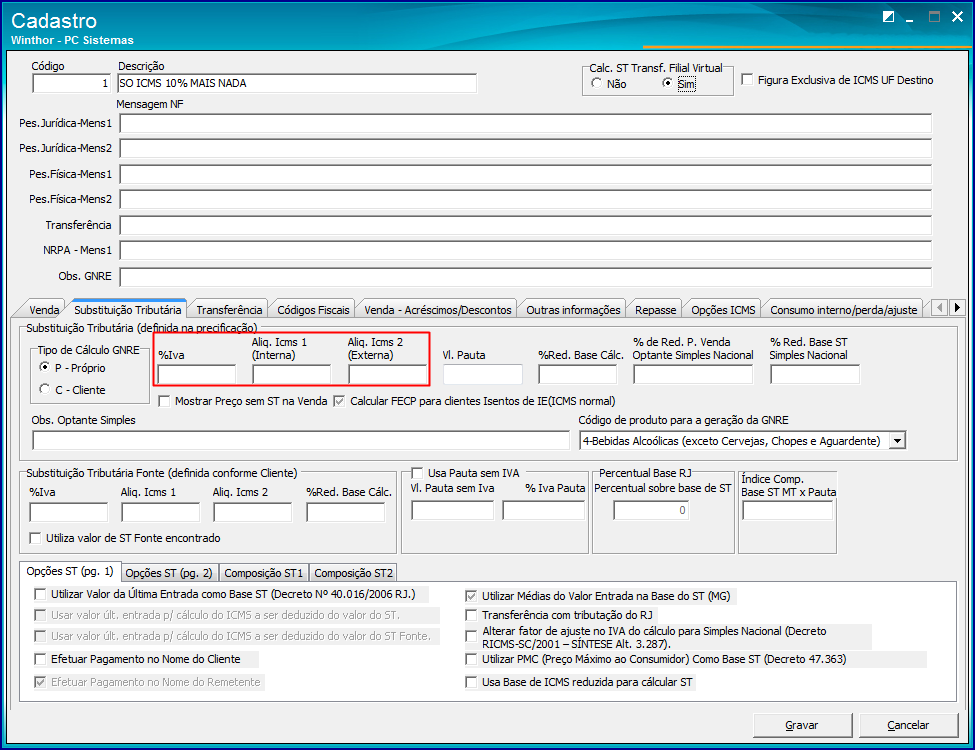Choose P - Próprio for Tipo de Cálculo GNRE
This screenshot has width=975, height=750.
pyautogui.click(x=44, y=367)
